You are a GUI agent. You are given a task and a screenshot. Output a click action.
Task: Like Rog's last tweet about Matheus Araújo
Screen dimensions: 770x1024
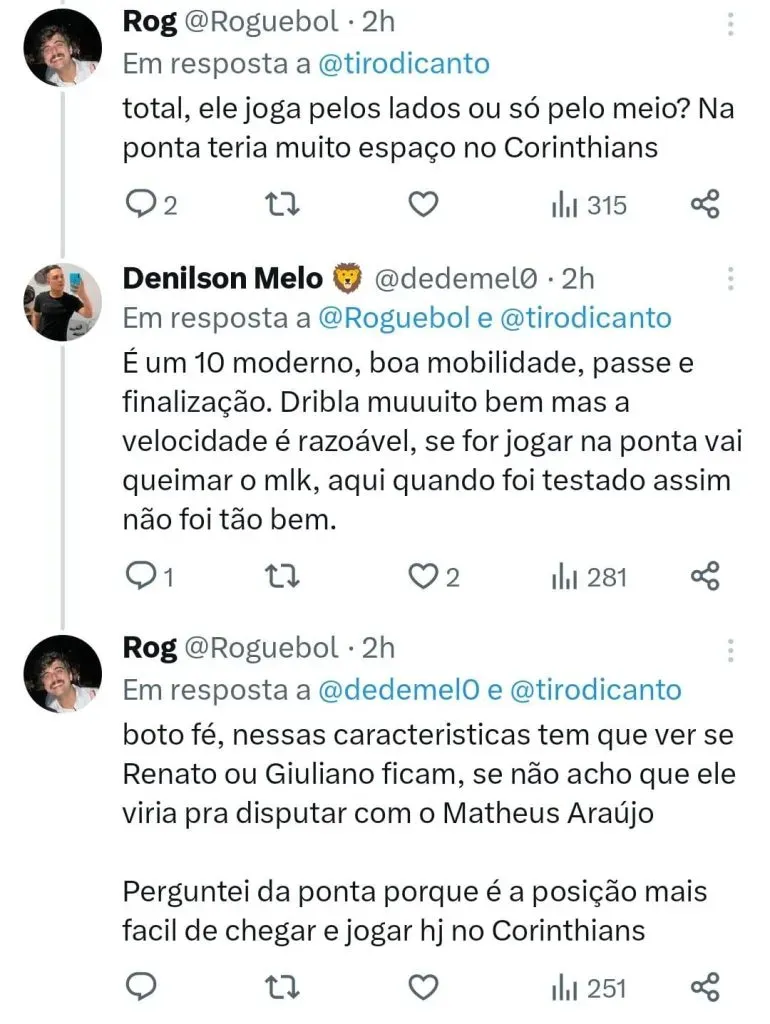click(425, 987)
